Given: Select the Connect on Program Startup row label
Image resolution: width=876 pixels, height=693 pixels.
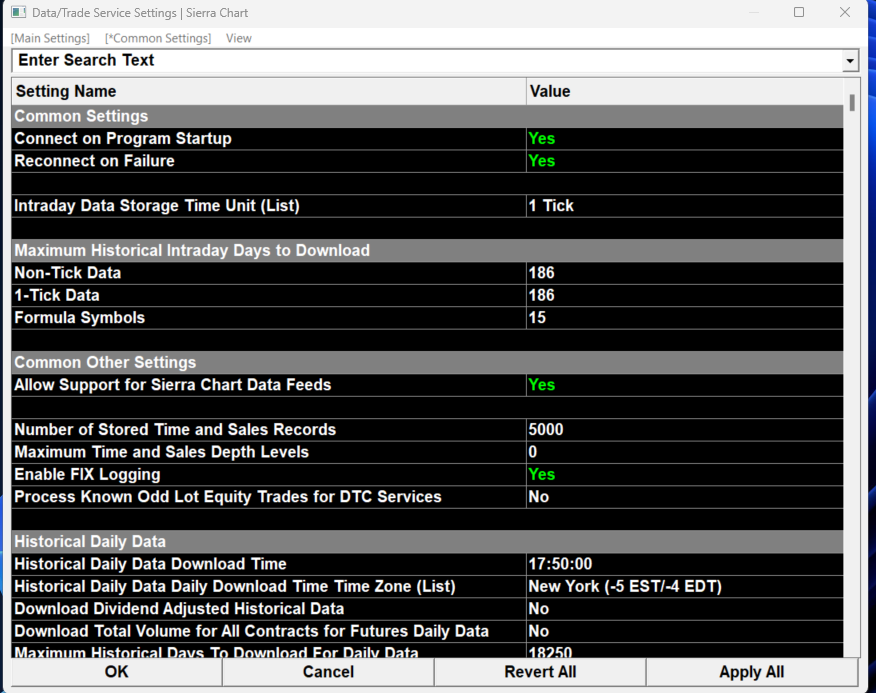Looking at the screenshot, I should [x=123, y=139].
